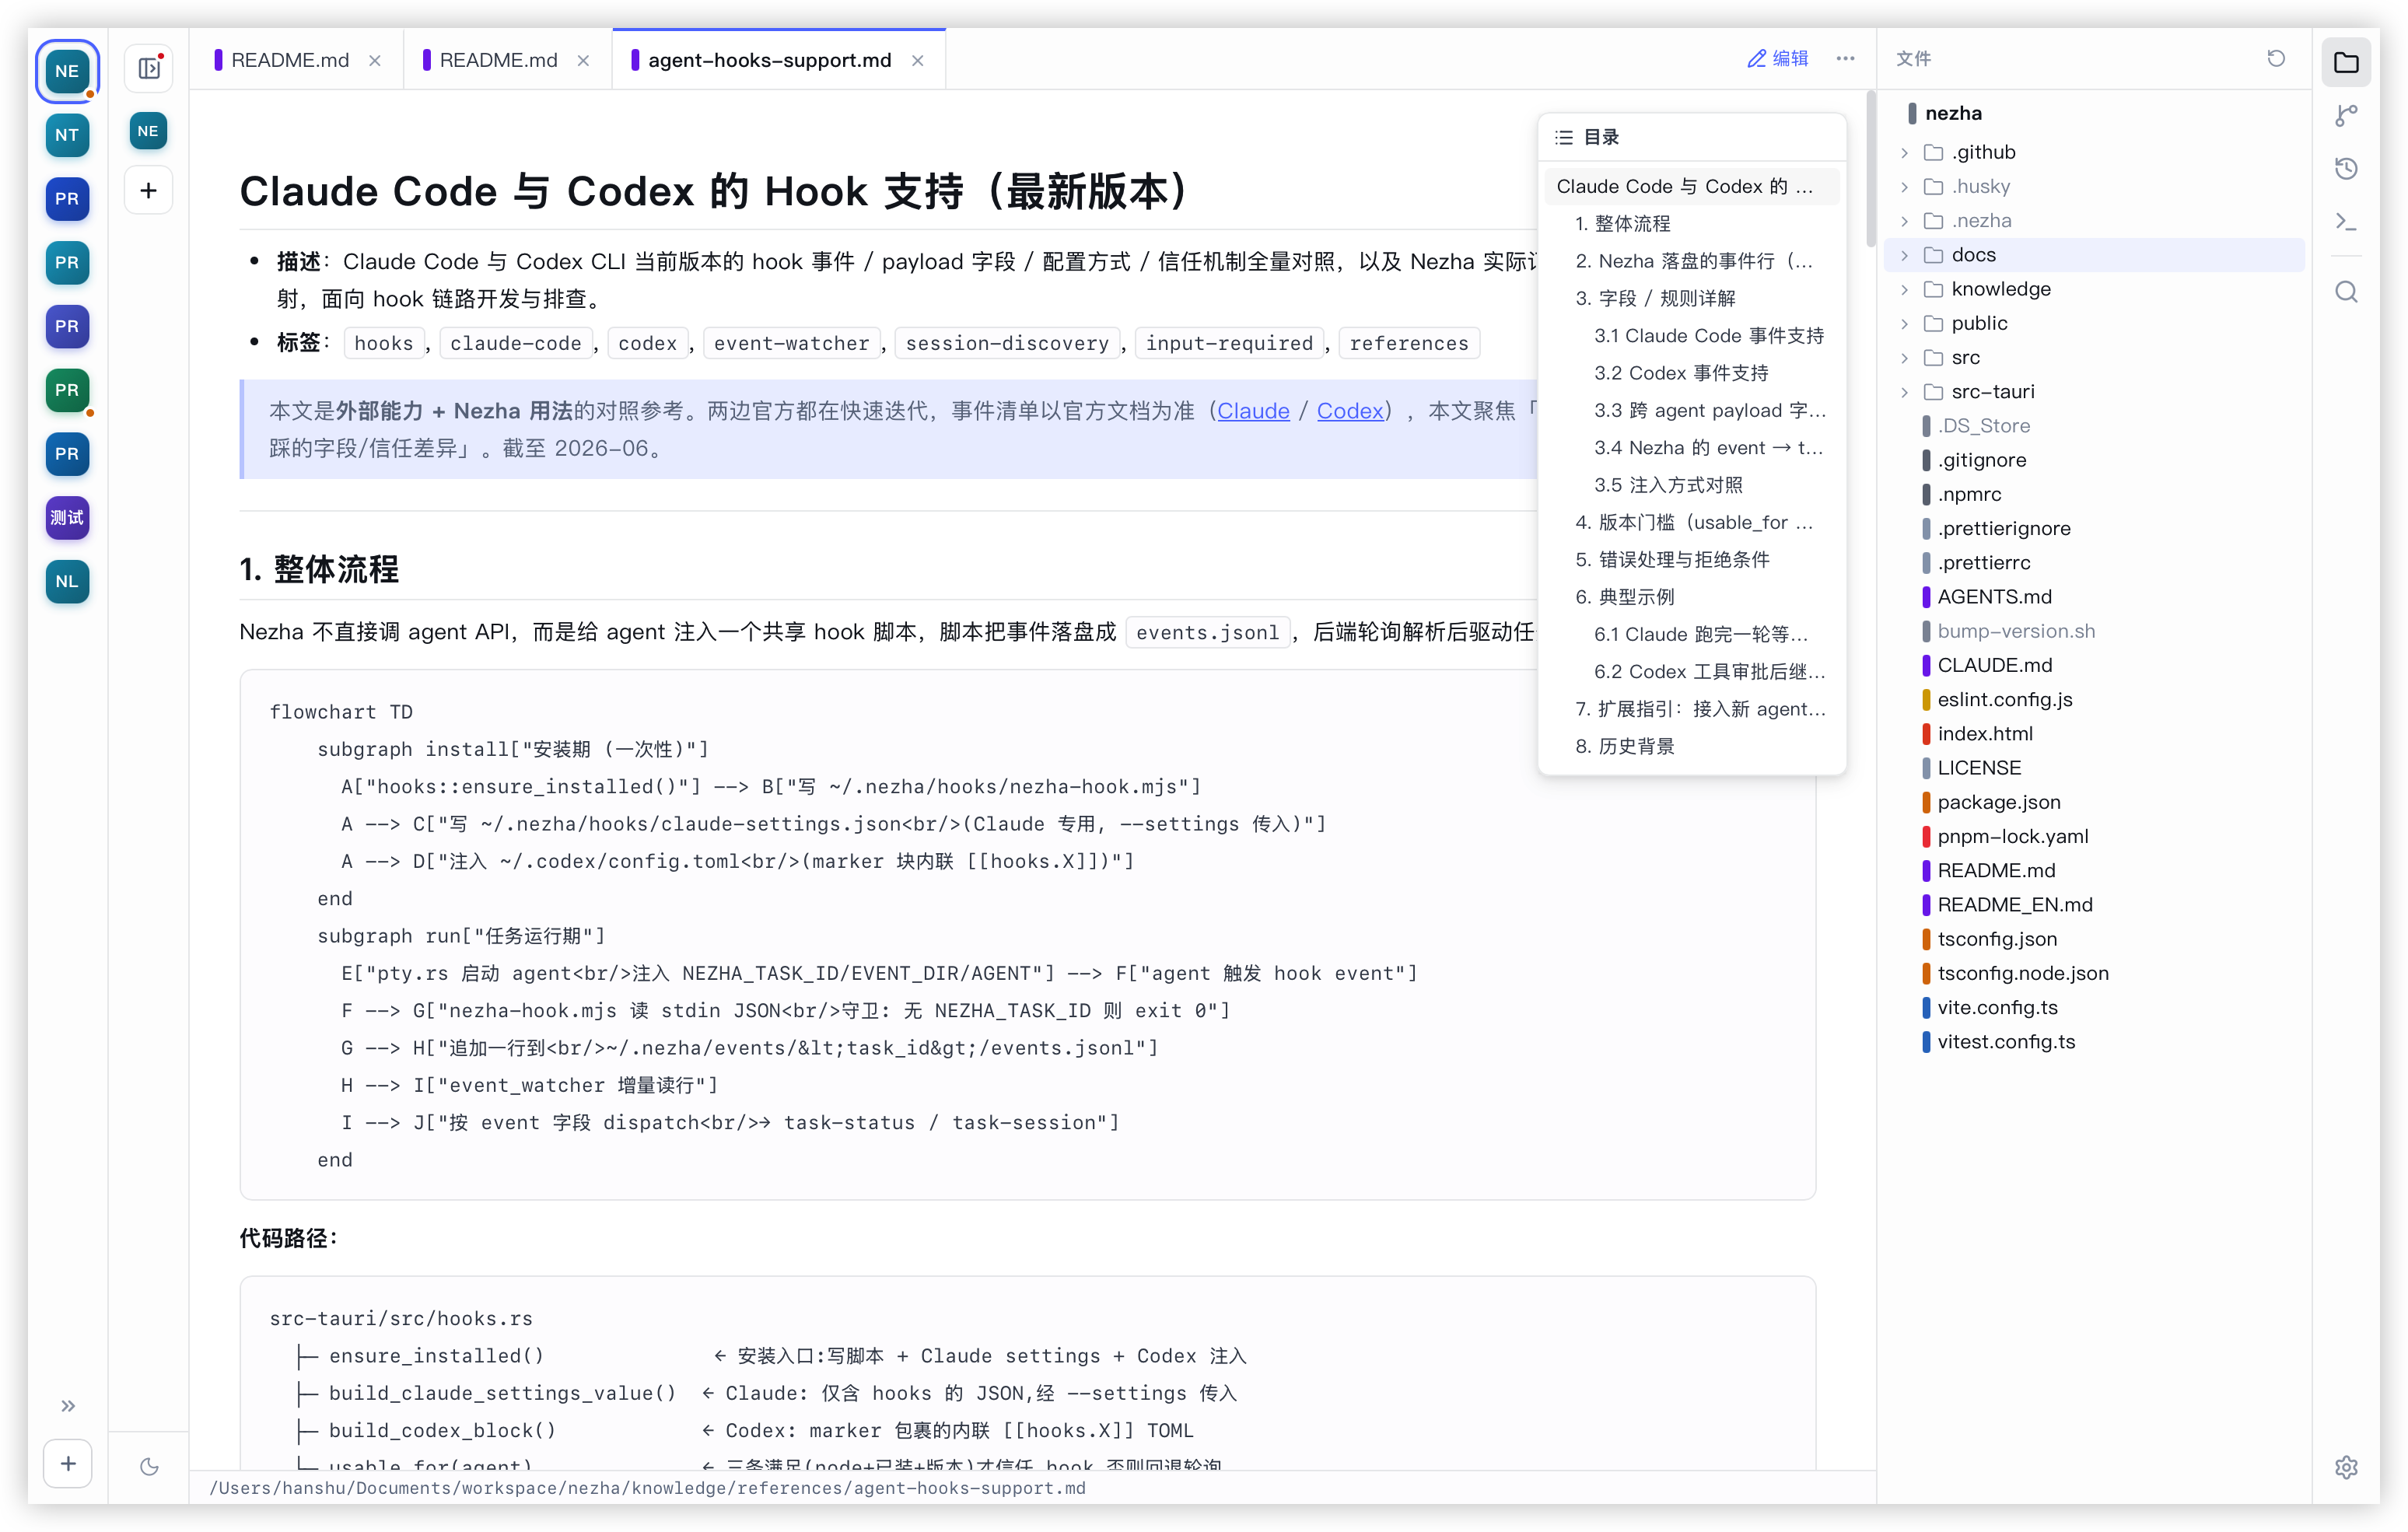Expand the src-tauri folder
The image size is (2408, 1532).
(2094, 392)
